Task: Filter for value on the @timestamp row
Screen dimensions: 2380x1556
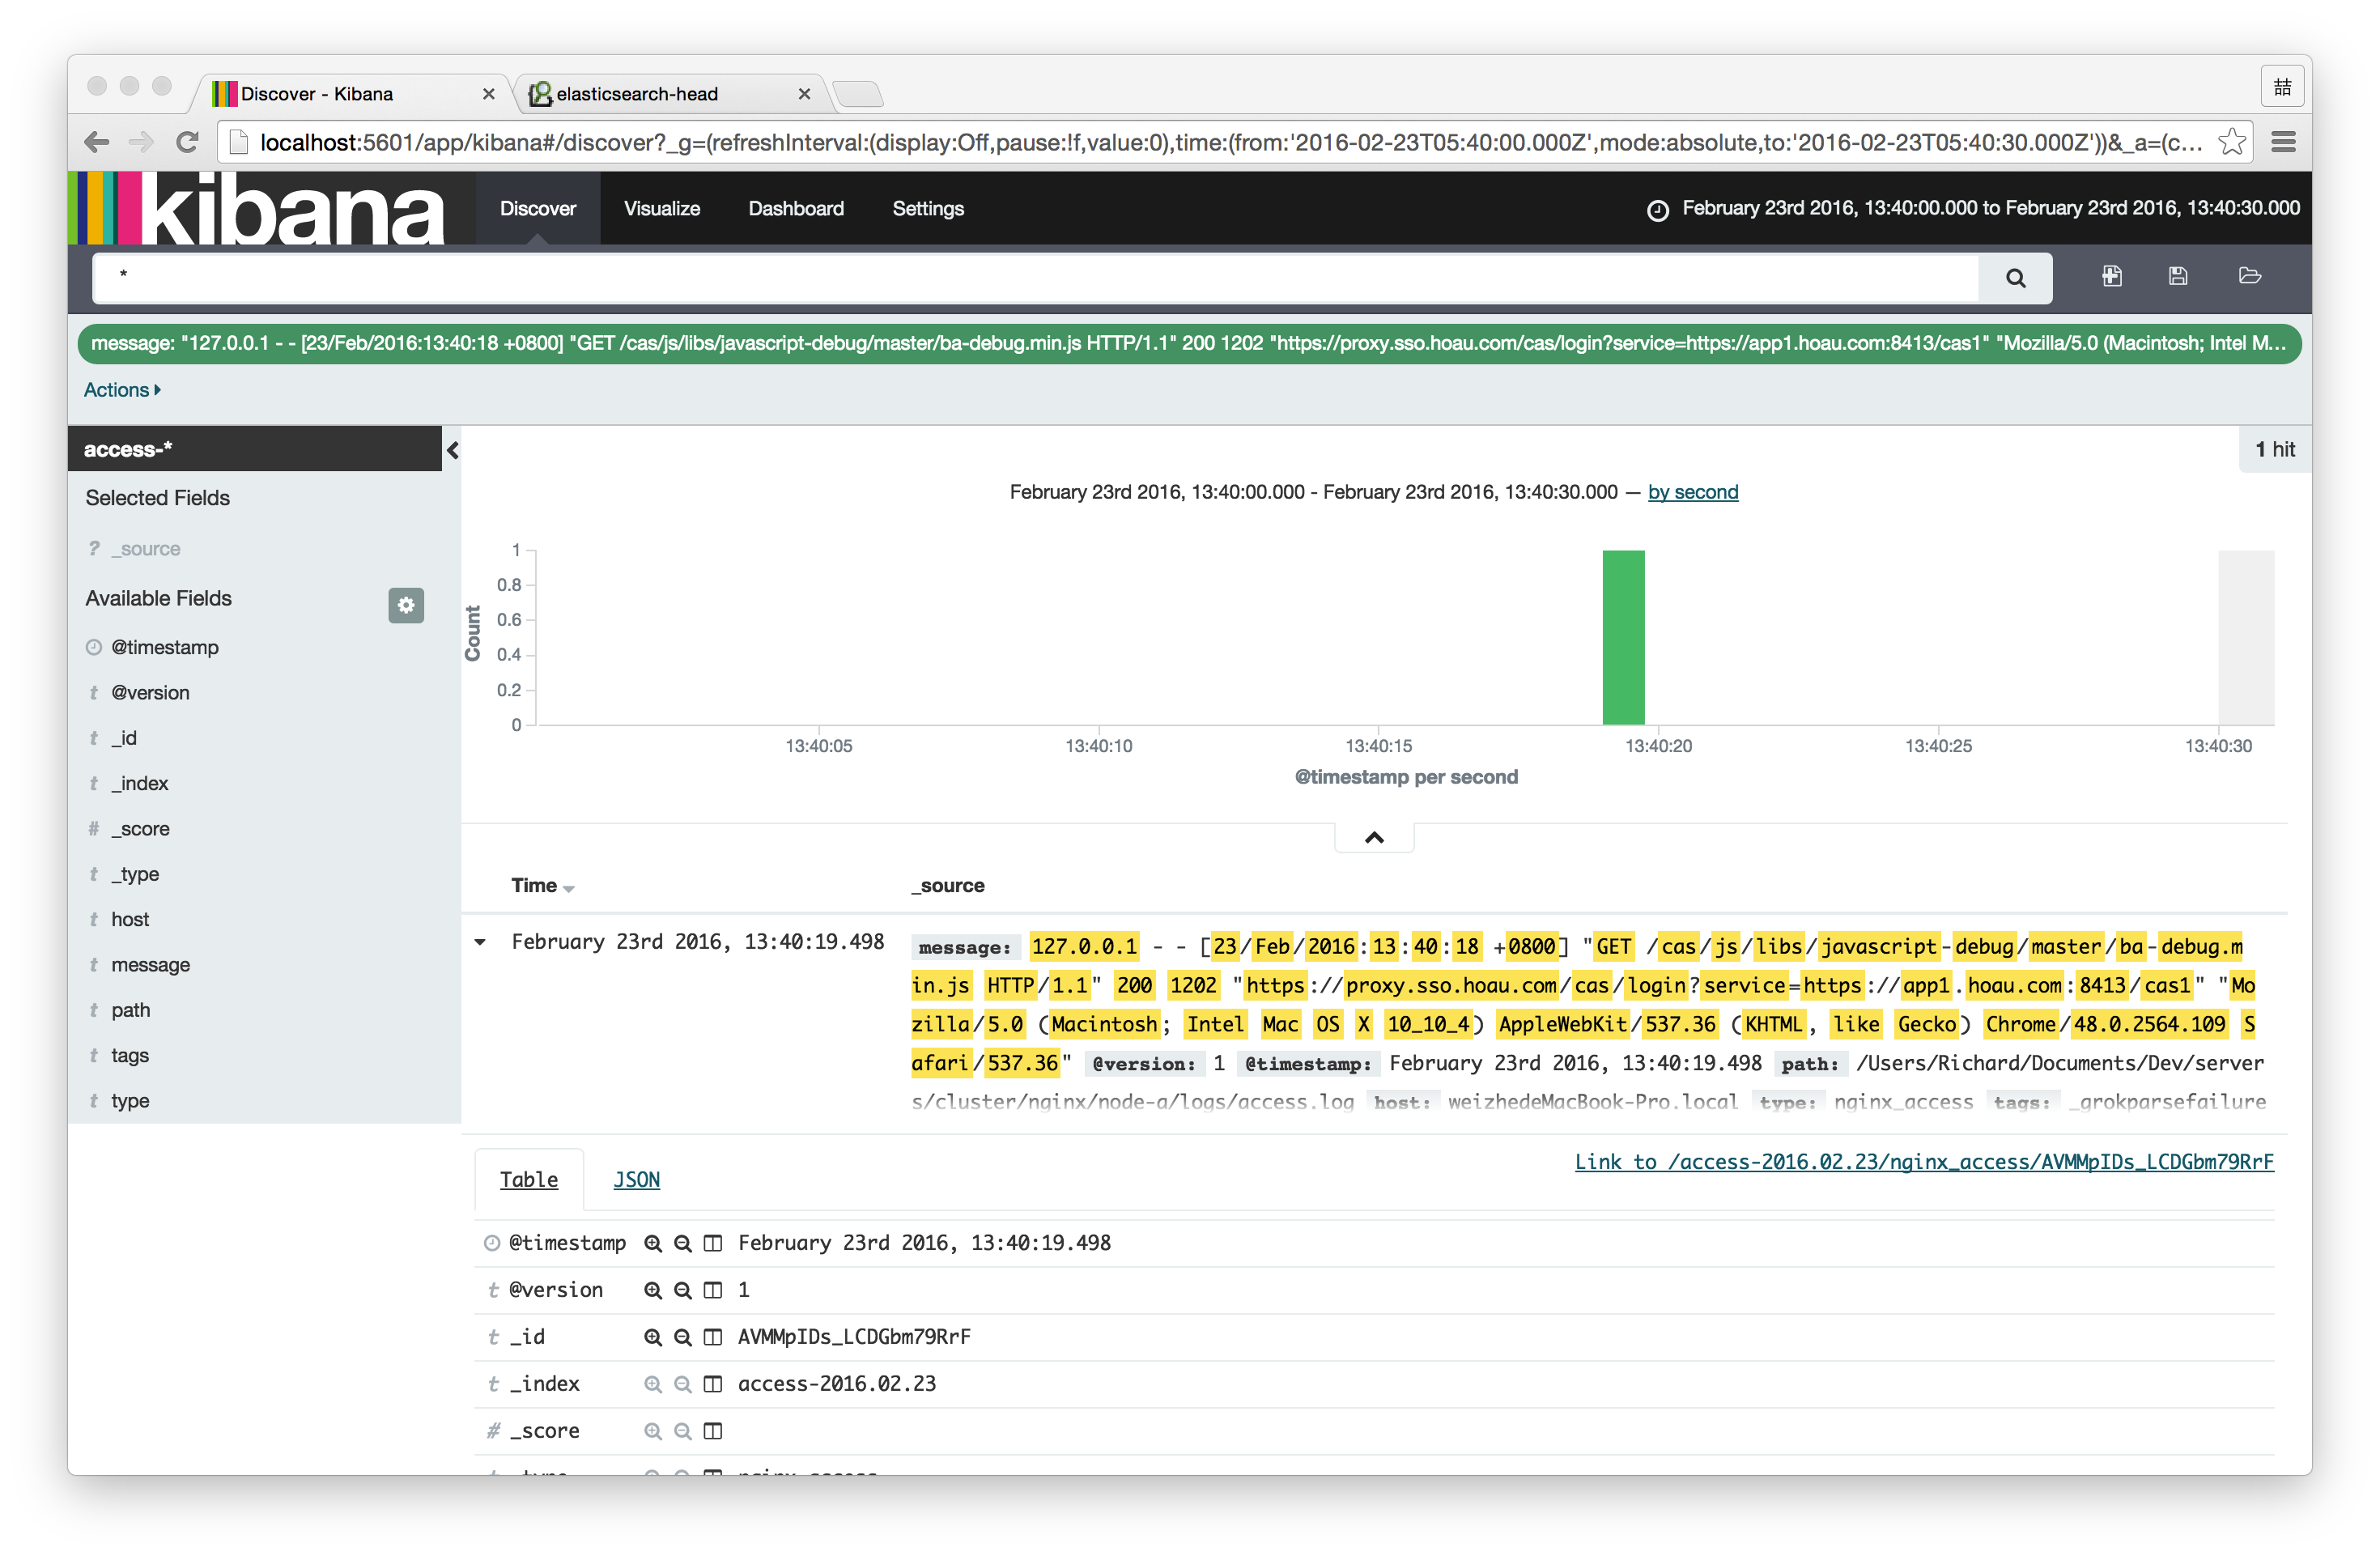Action: point(653,1243)
